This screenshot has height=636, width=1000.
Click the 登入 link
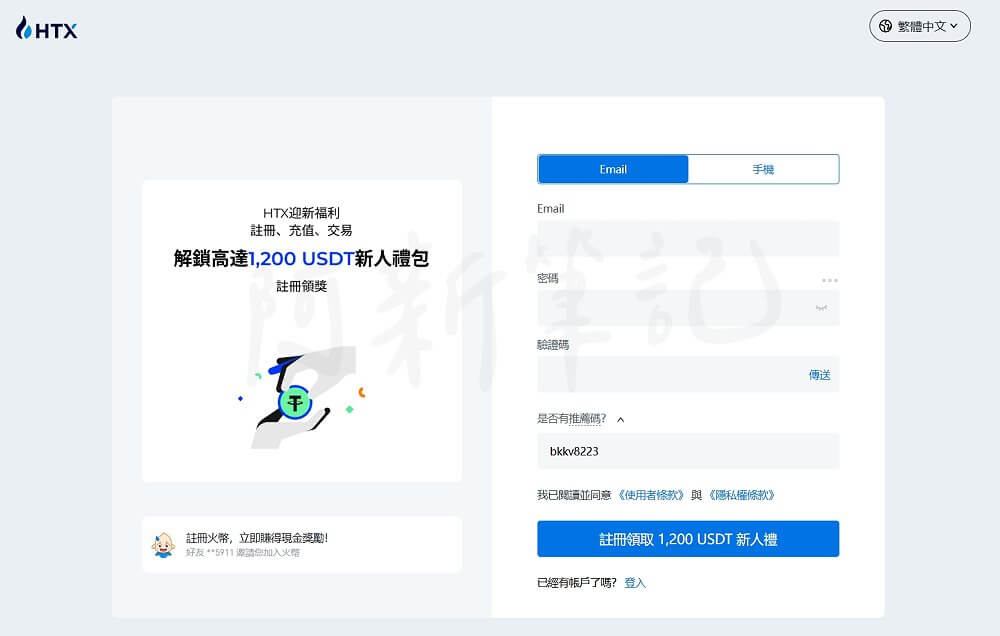coord(635,582)
